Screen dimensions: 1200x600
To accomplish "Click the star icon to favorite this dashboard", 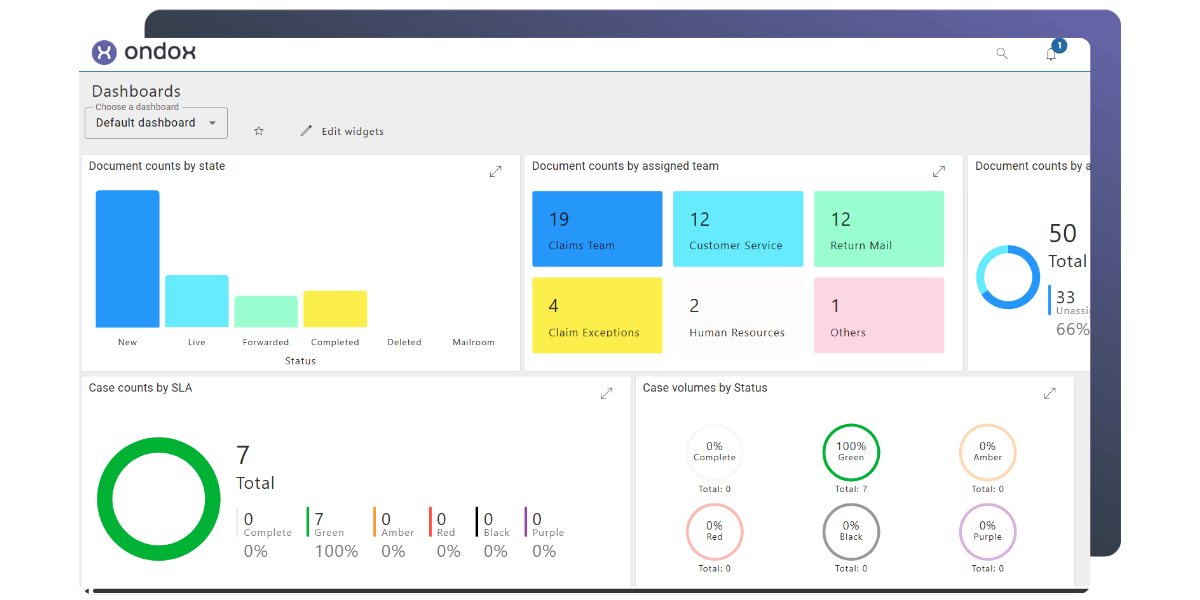I will tap(258, 131).
